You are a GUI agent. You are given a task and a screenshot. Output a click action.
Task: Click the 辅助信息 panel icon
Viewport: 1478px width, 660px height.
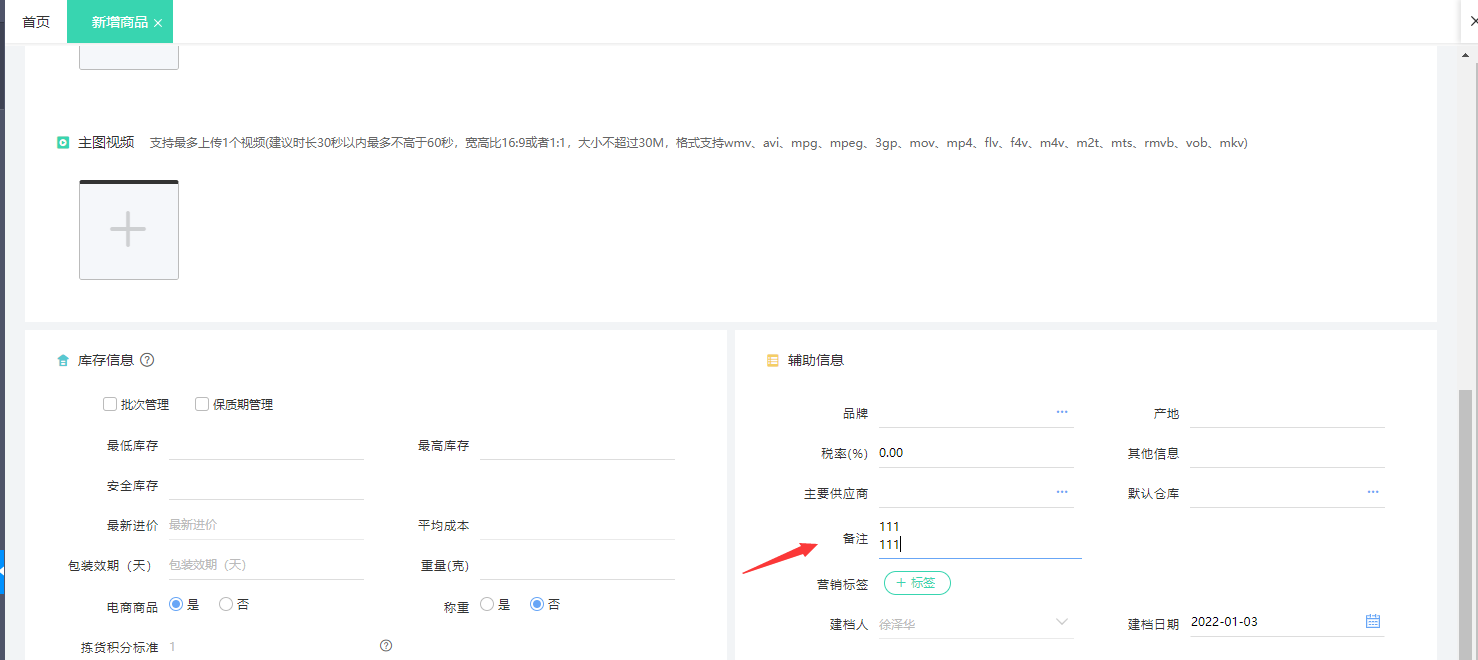tap(771, 360)
